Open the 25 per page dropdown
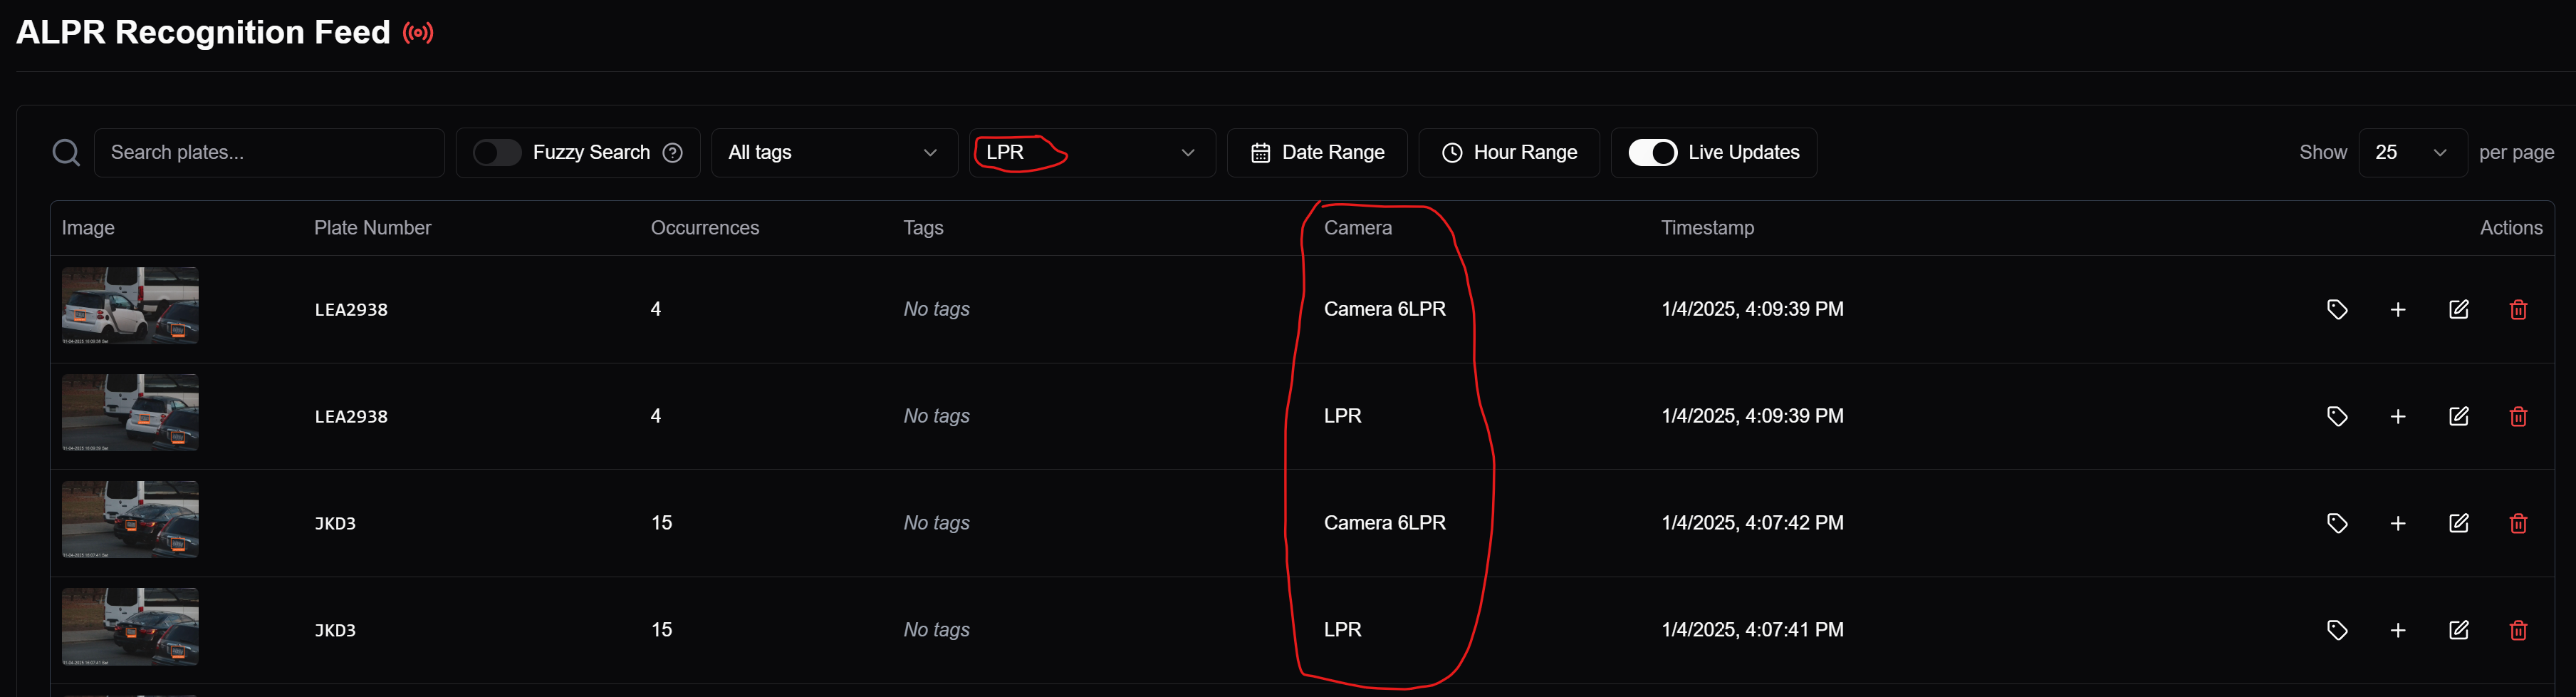Screen dimensions: 2576x697 coord(2411,153)
